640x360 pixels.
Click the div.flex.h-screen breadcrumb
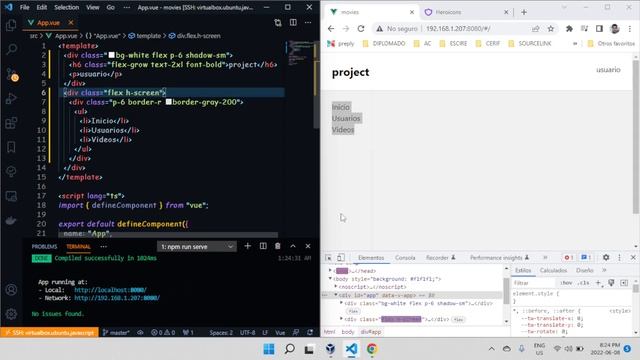pos(195,36)
